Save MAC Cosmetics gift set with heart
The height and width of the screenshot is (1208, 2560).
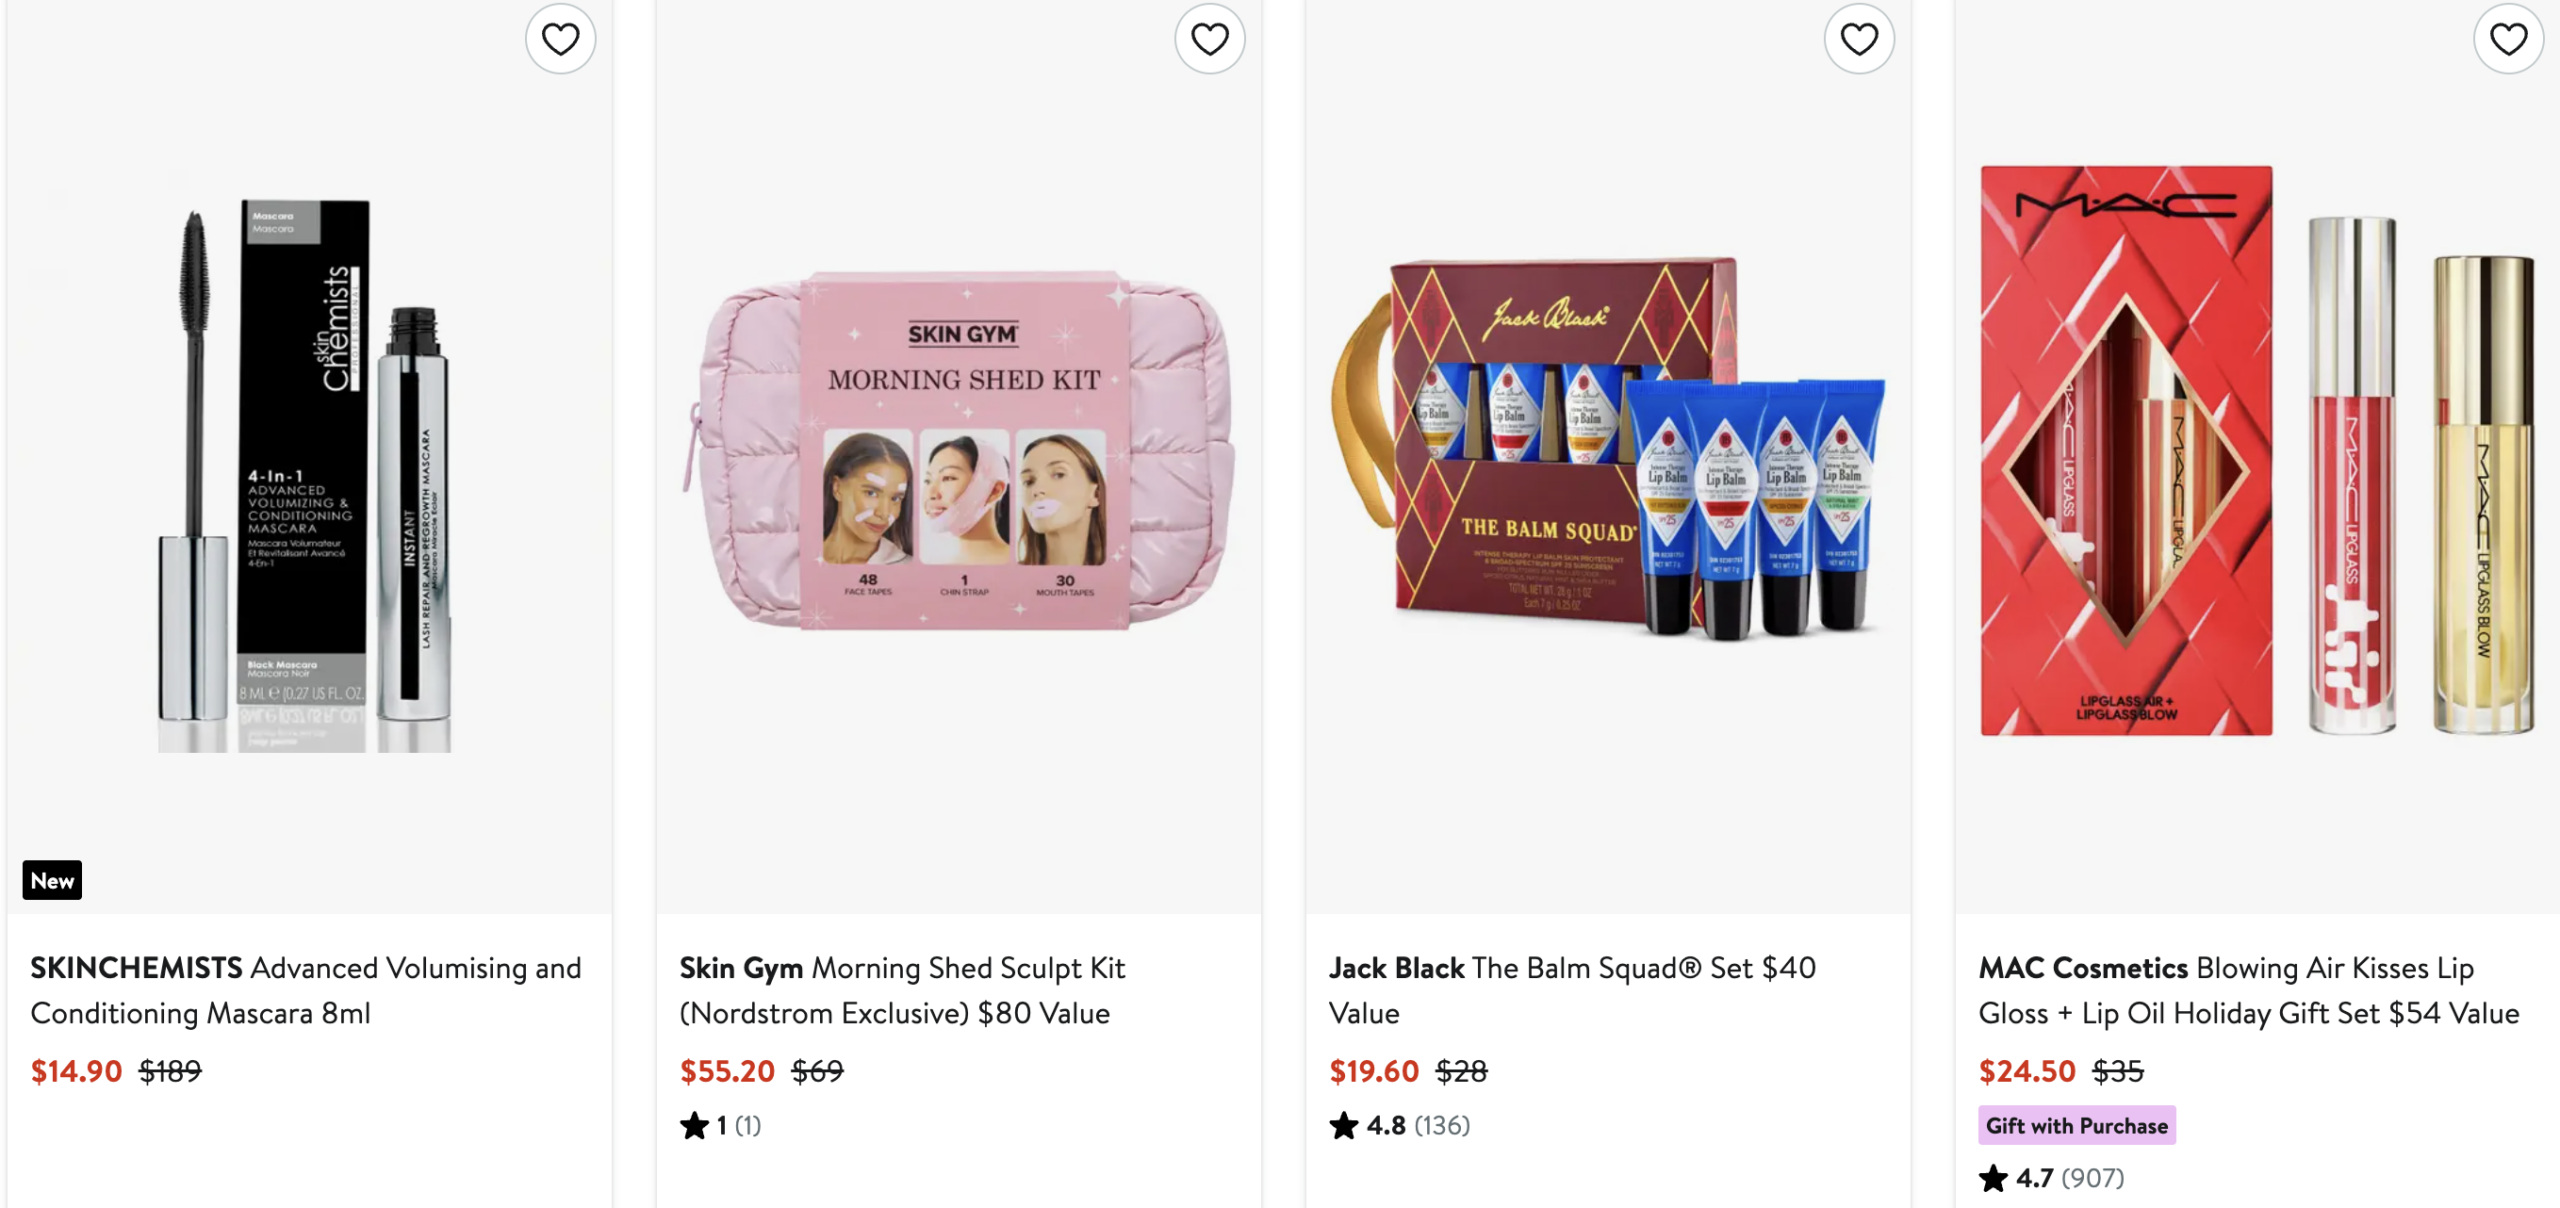2508,40
